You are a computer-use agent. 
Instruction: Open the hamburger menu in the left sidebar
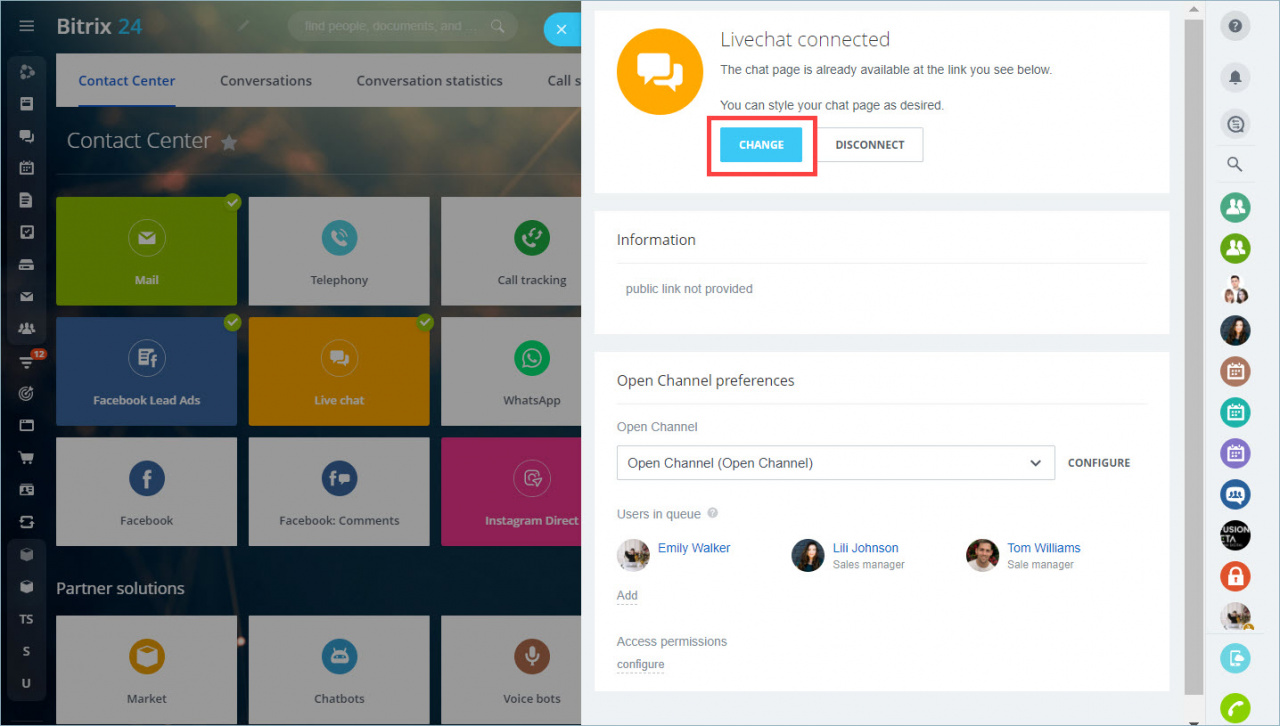27,27
